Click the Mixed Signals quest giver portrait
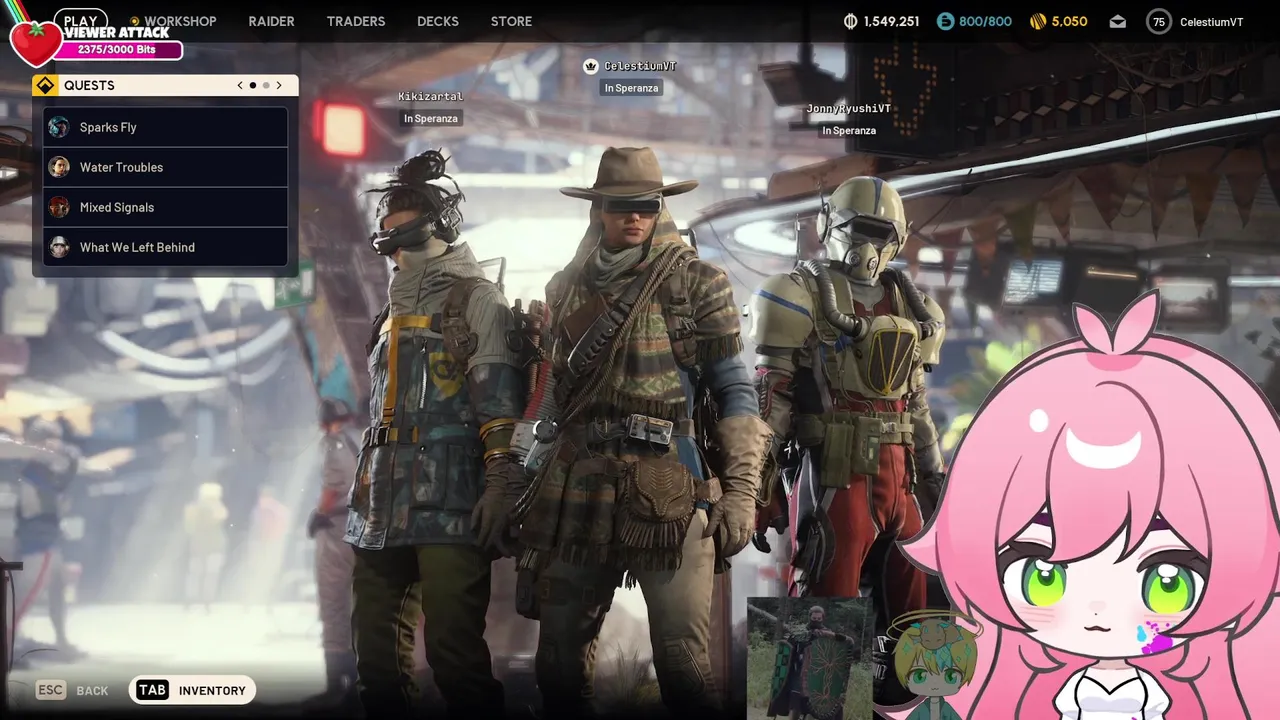The image size is (1280, 720). tap(59, 207)
